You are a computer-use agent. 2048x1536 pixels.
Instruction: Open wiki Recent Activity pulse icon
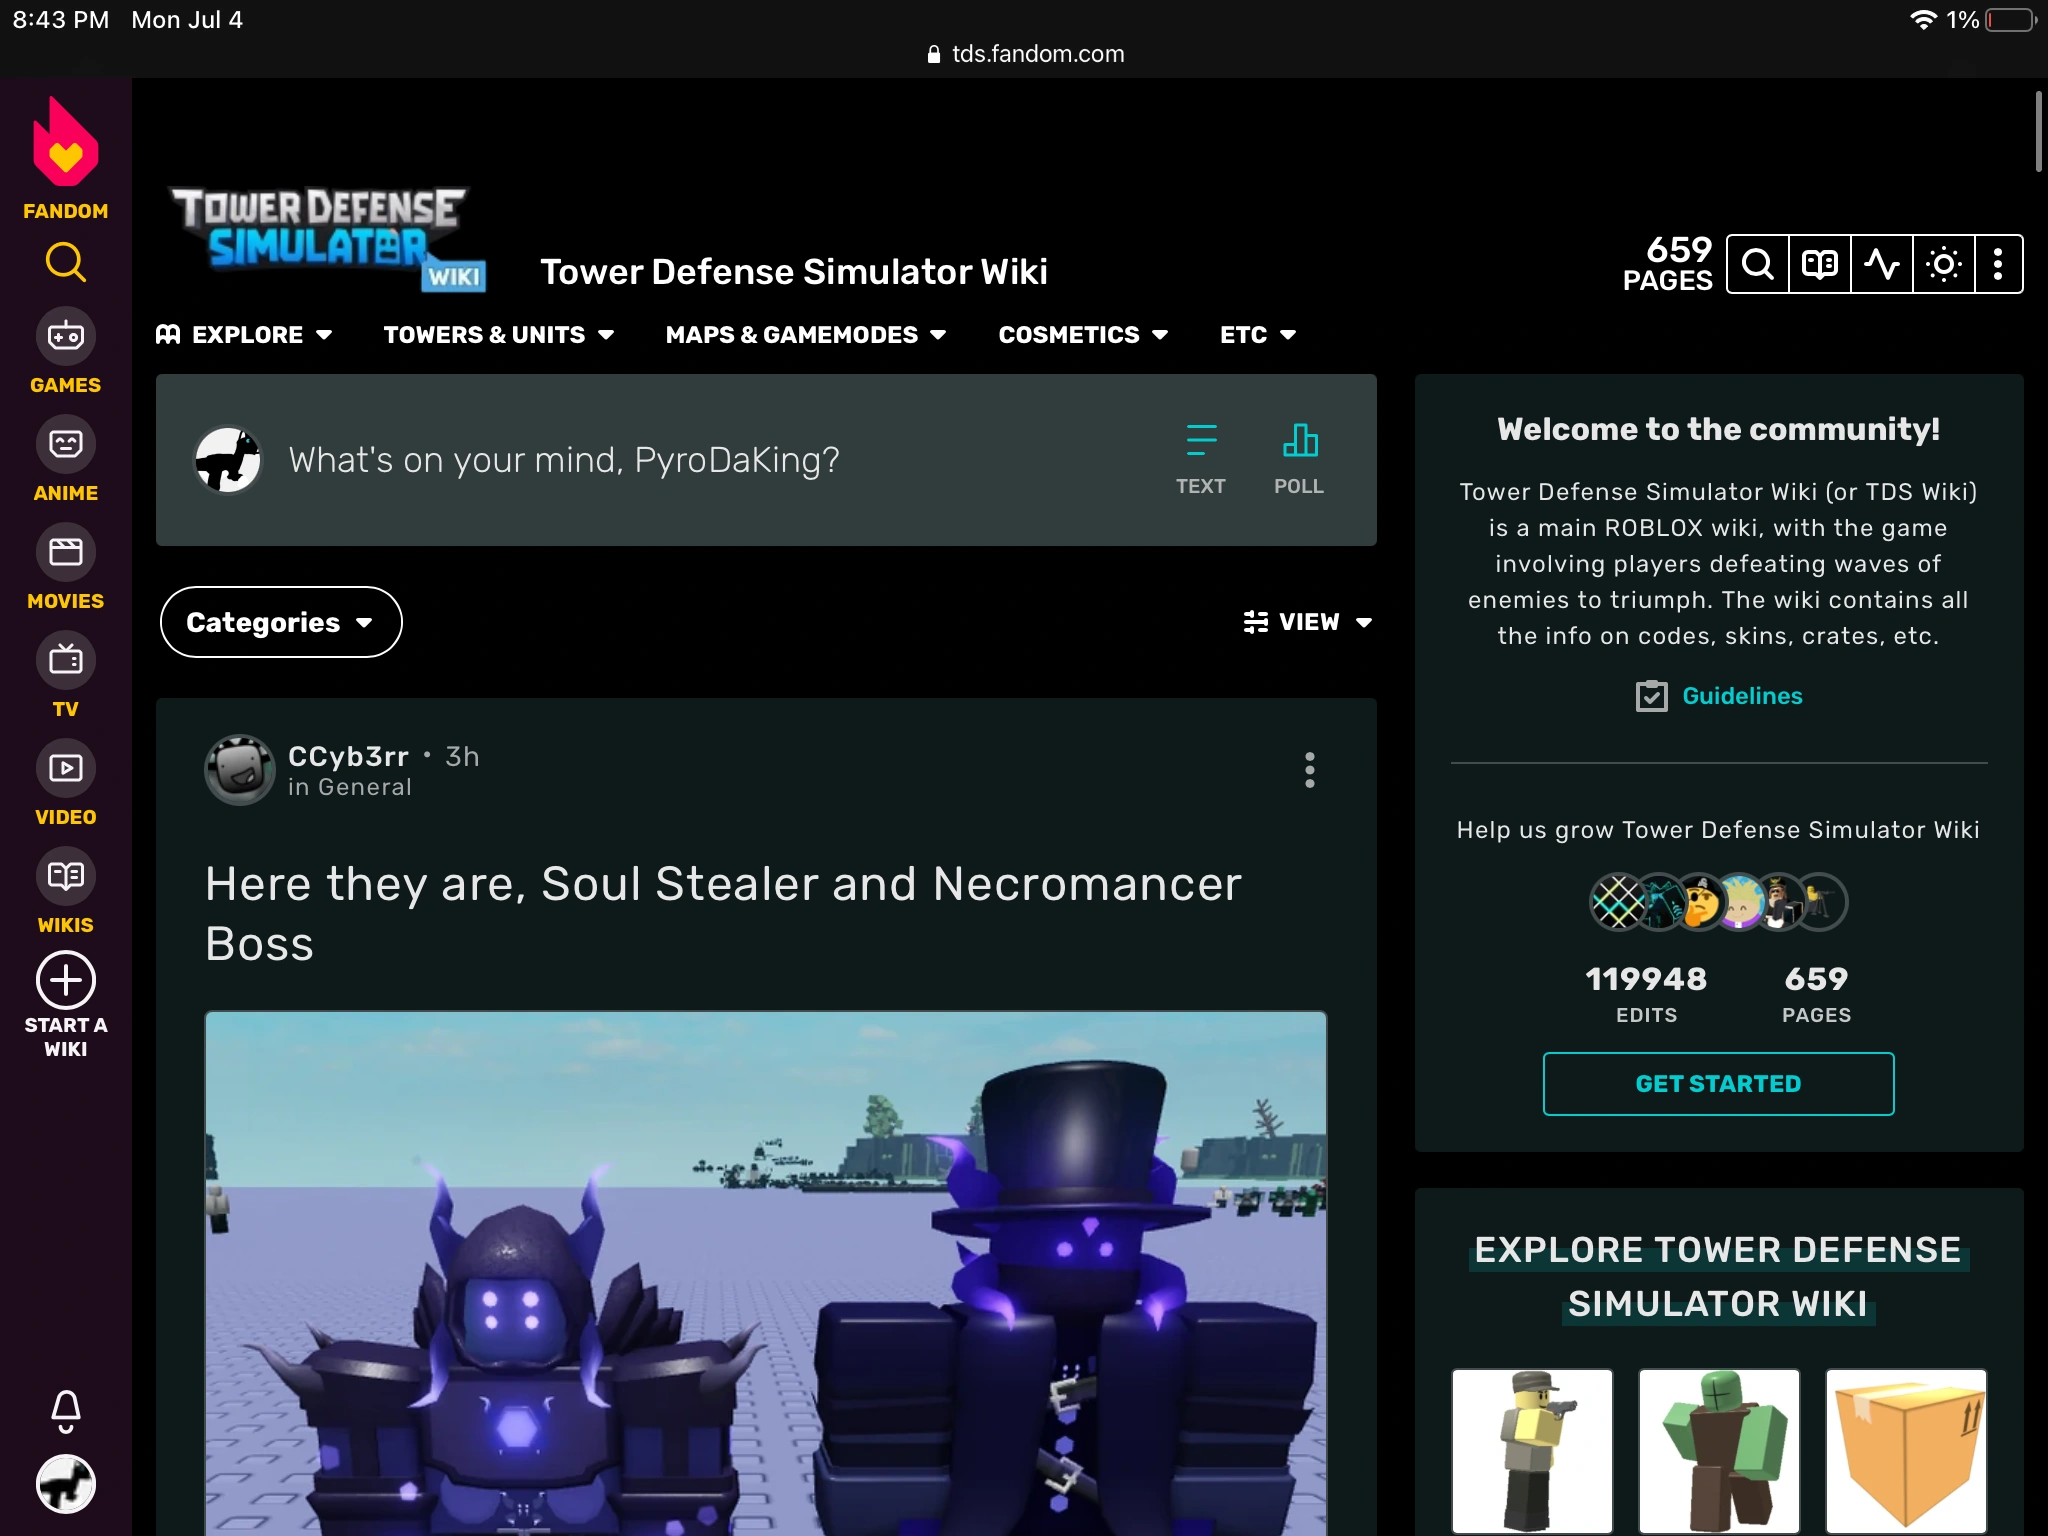tap(1881, 264)
